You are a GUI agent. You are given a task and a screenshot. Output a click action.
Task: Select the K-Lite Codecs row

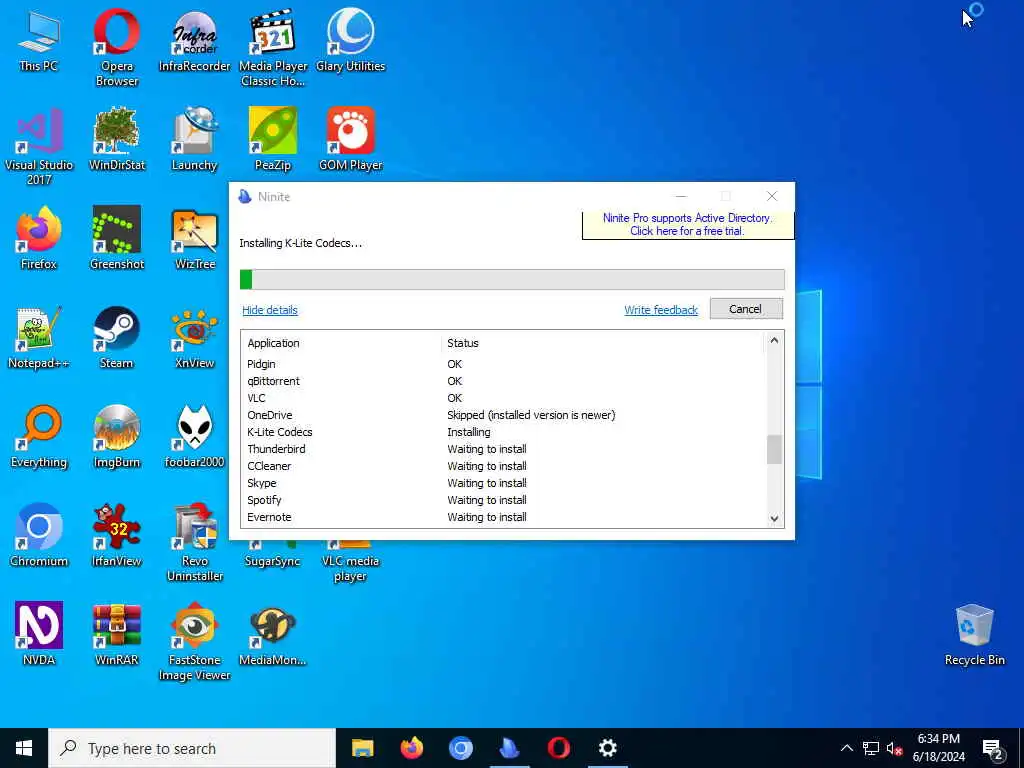pyautogui.click(x=503, y=432)
